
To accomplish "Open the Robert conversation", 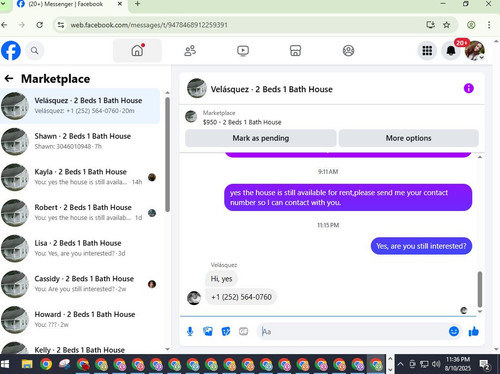I will [x=80, y=213].
